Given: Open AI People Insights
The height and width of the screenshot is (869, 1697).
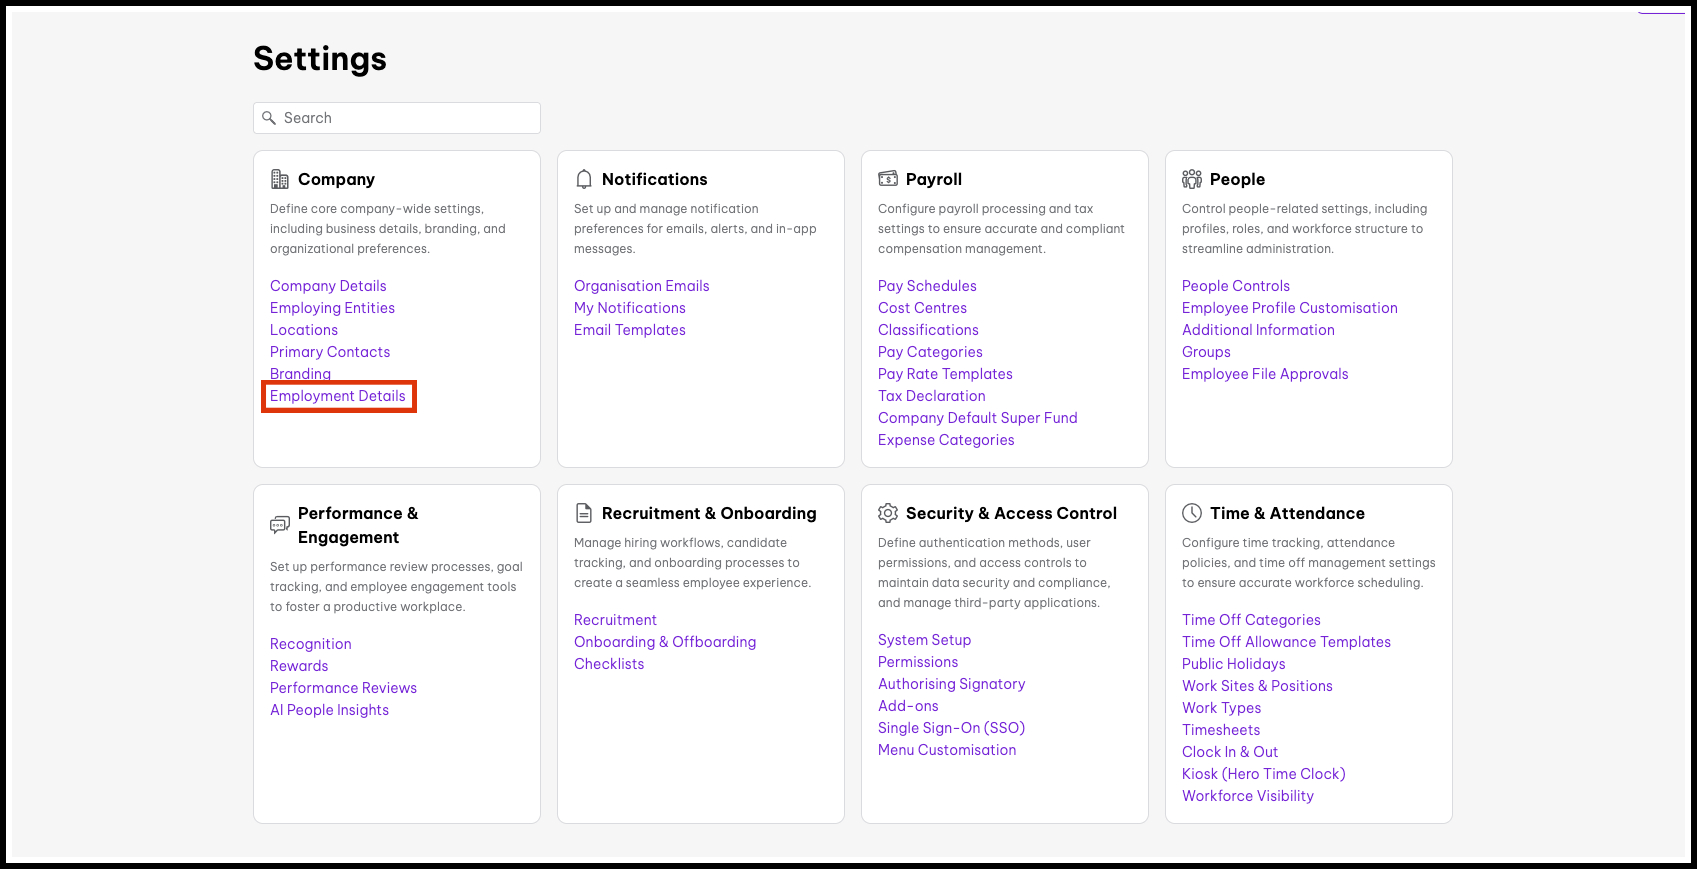Looking at the screenshot, I should click(x=329, y=710).
